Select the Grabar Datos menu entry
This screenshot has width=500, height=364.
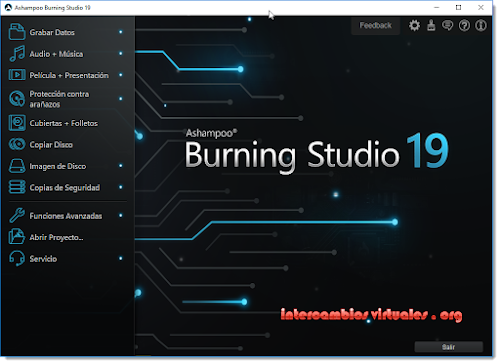click(x=52, y=32)
